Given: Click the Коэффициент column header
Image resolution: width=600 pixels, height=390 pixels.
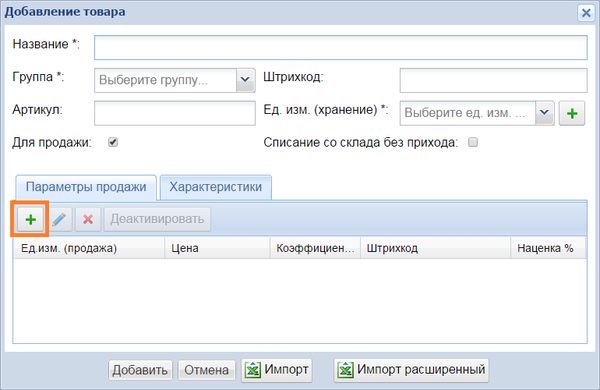Looking at the screenshot, I should pos(315,248).
